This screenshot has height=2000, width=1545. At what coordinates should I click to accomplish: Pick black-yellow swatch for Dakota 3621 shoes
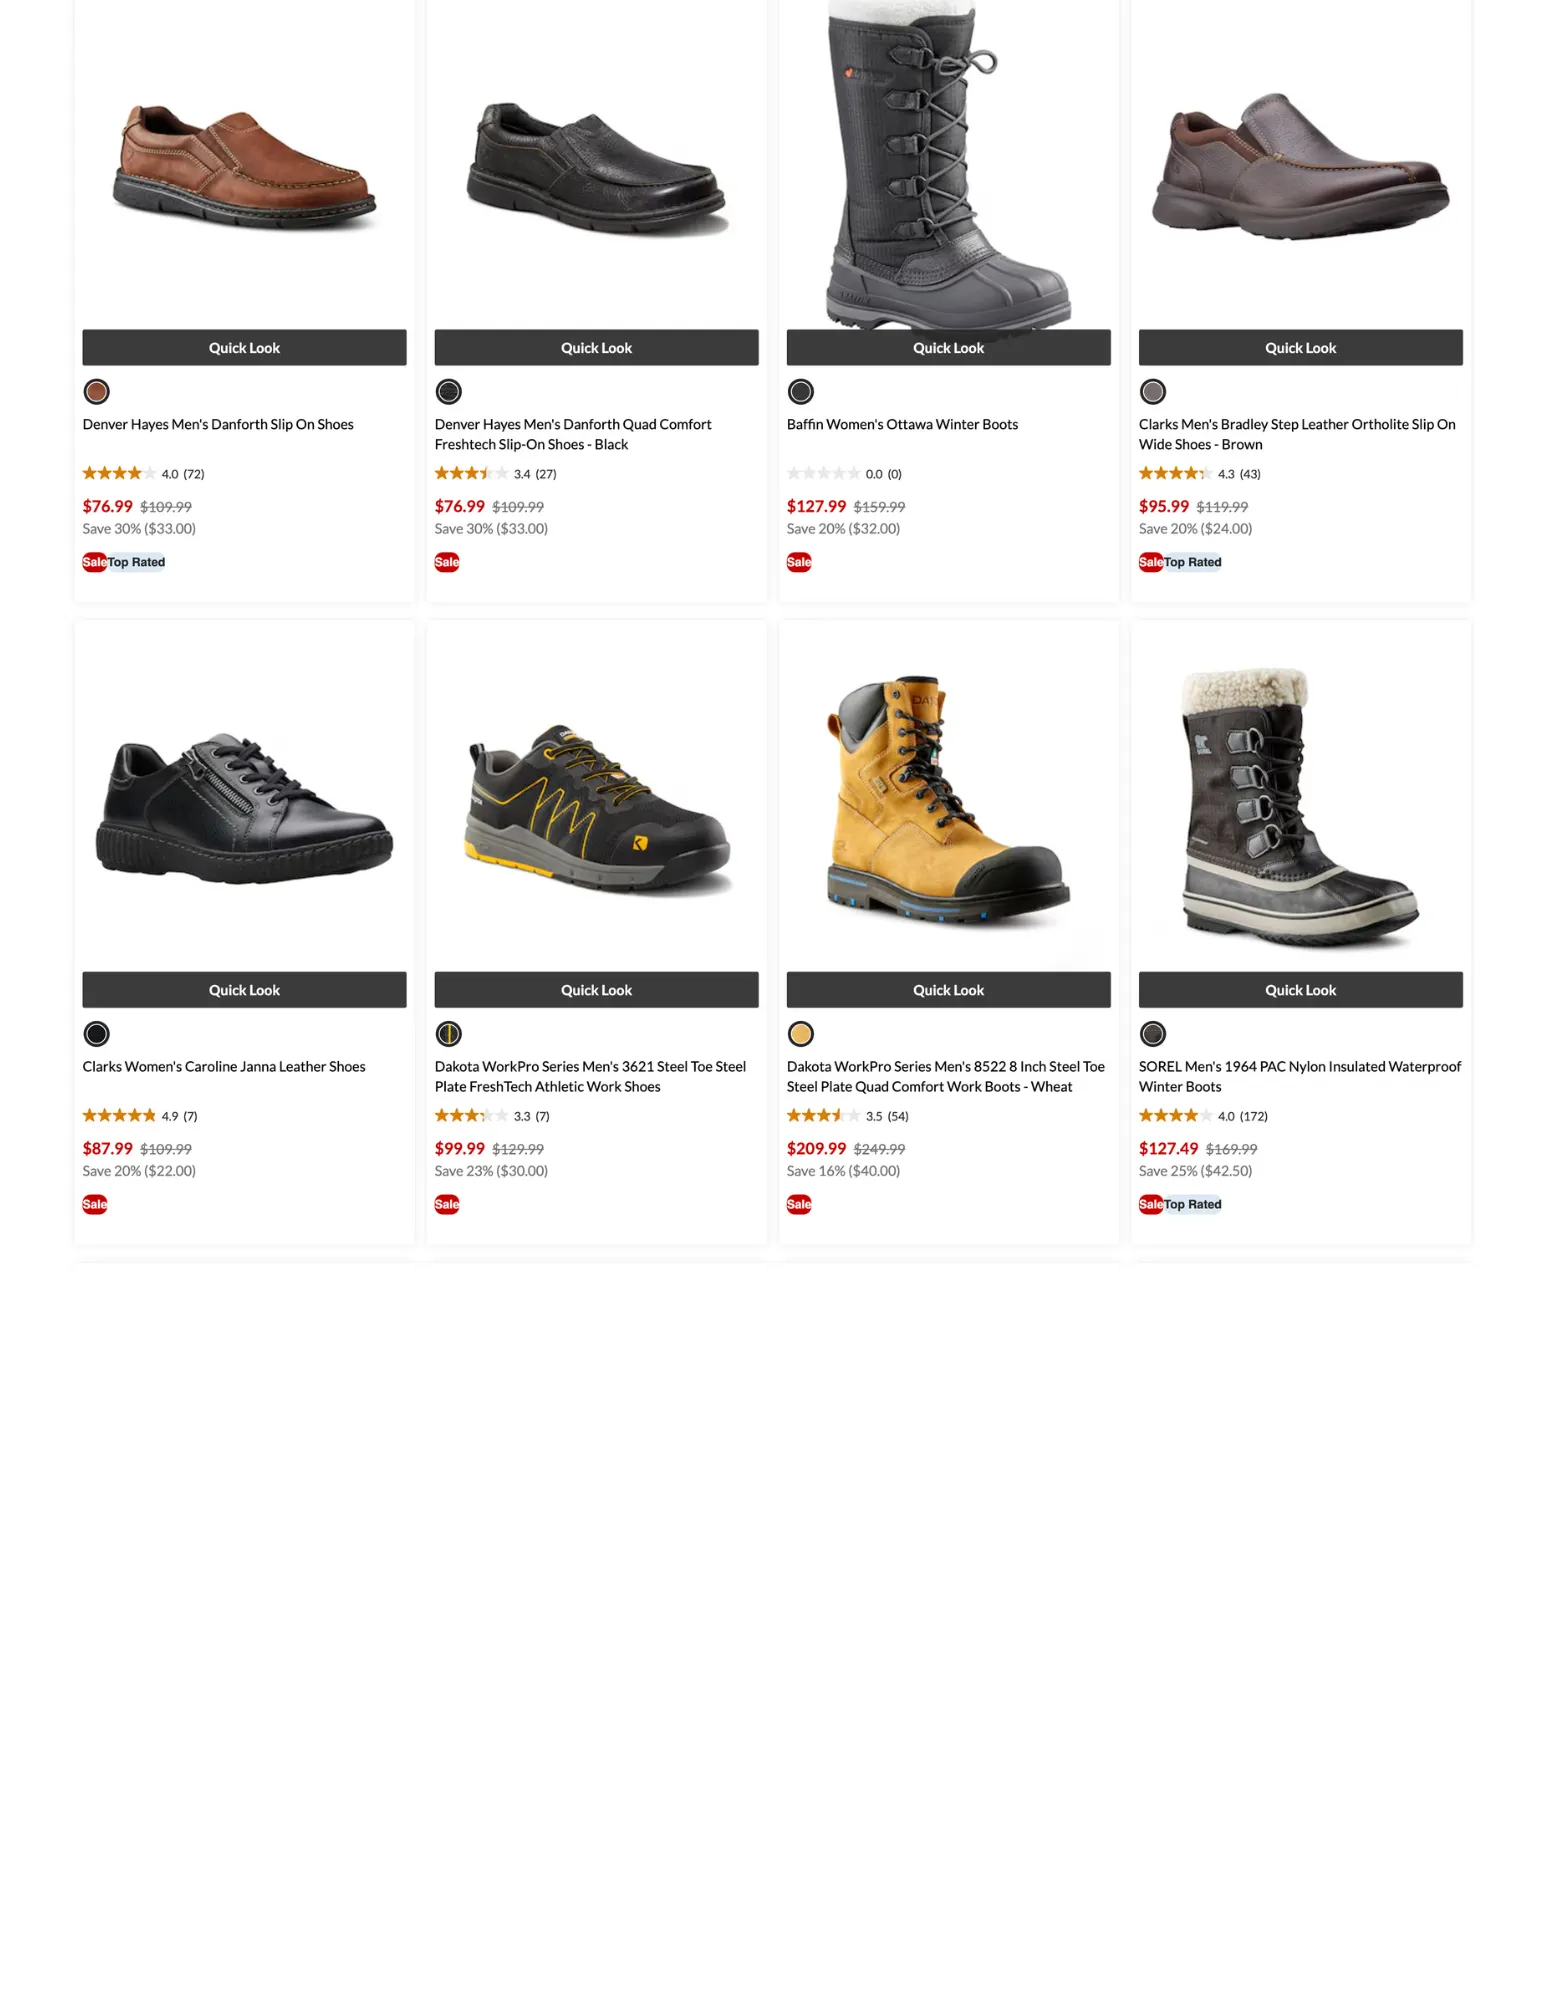coord(448,1033)
